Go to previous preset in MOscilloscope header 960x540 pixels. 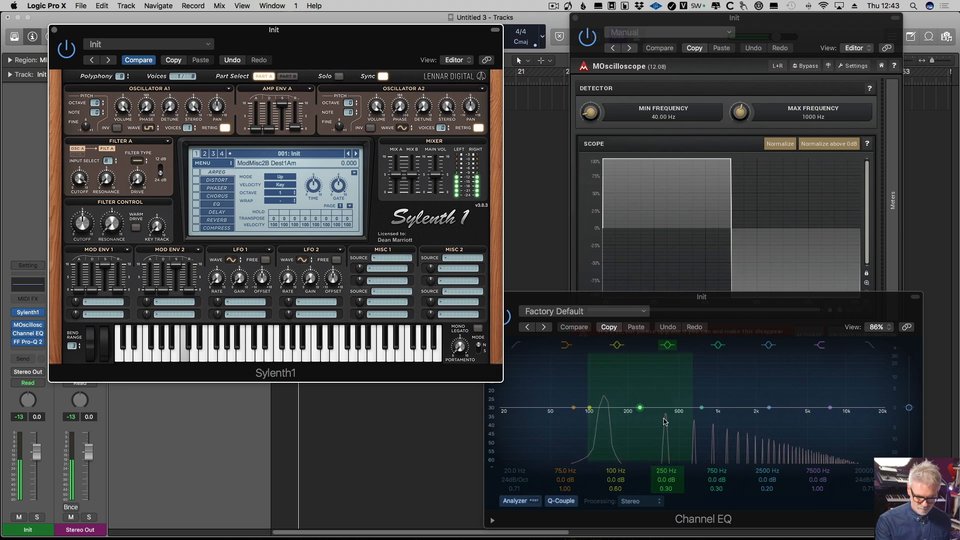(612, 48)
